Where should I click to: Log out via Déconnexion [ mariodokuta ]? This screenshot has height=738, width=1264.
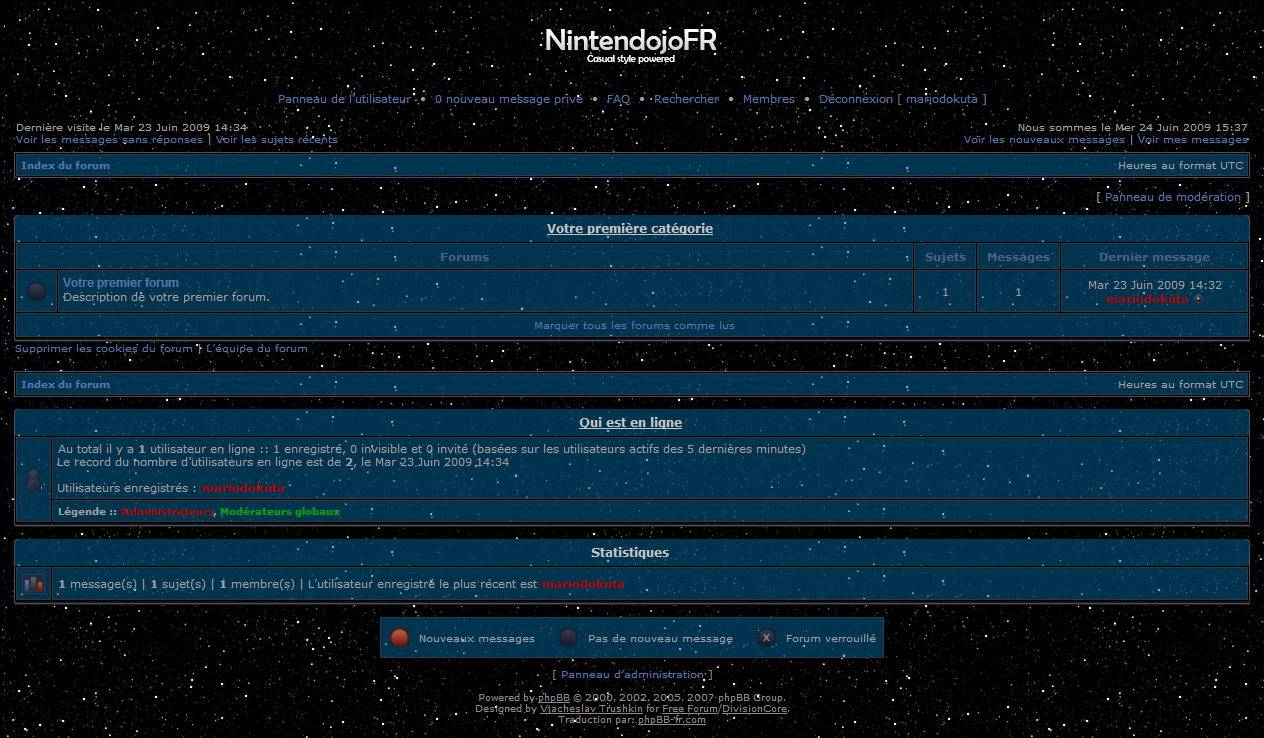pos(902,99)
